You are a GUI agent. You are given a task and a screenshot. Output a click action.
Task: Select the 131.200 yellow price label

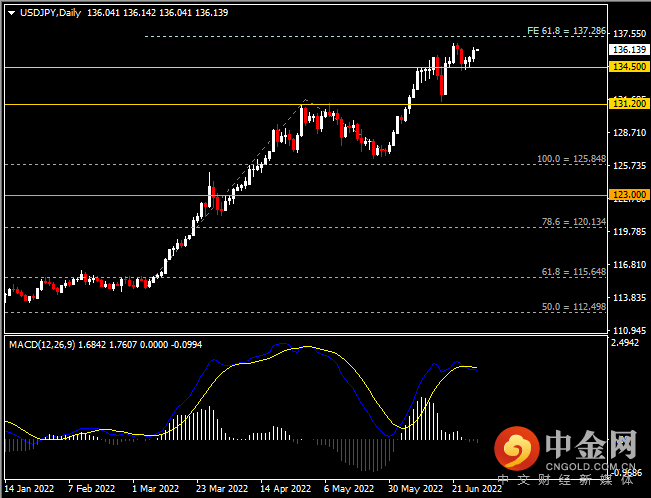tap(629, 103)
